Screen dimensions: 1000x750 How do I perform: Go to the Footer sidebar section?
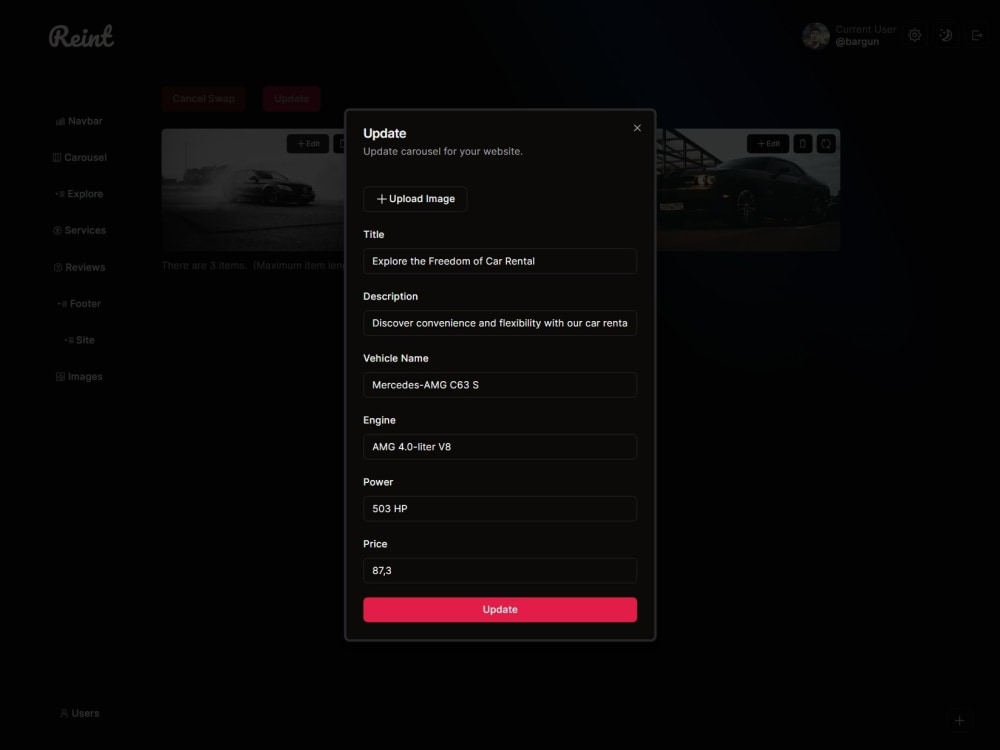[79, 304]
